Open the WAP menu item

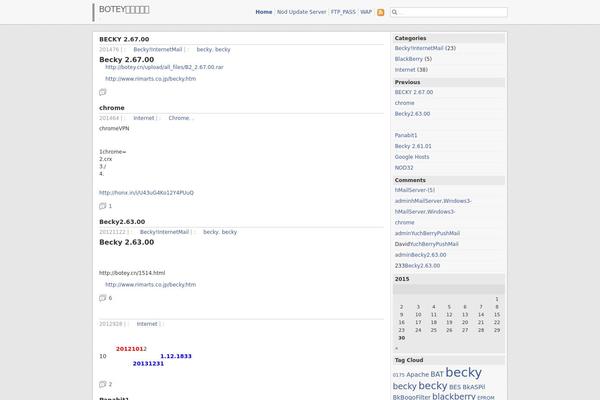366,12
